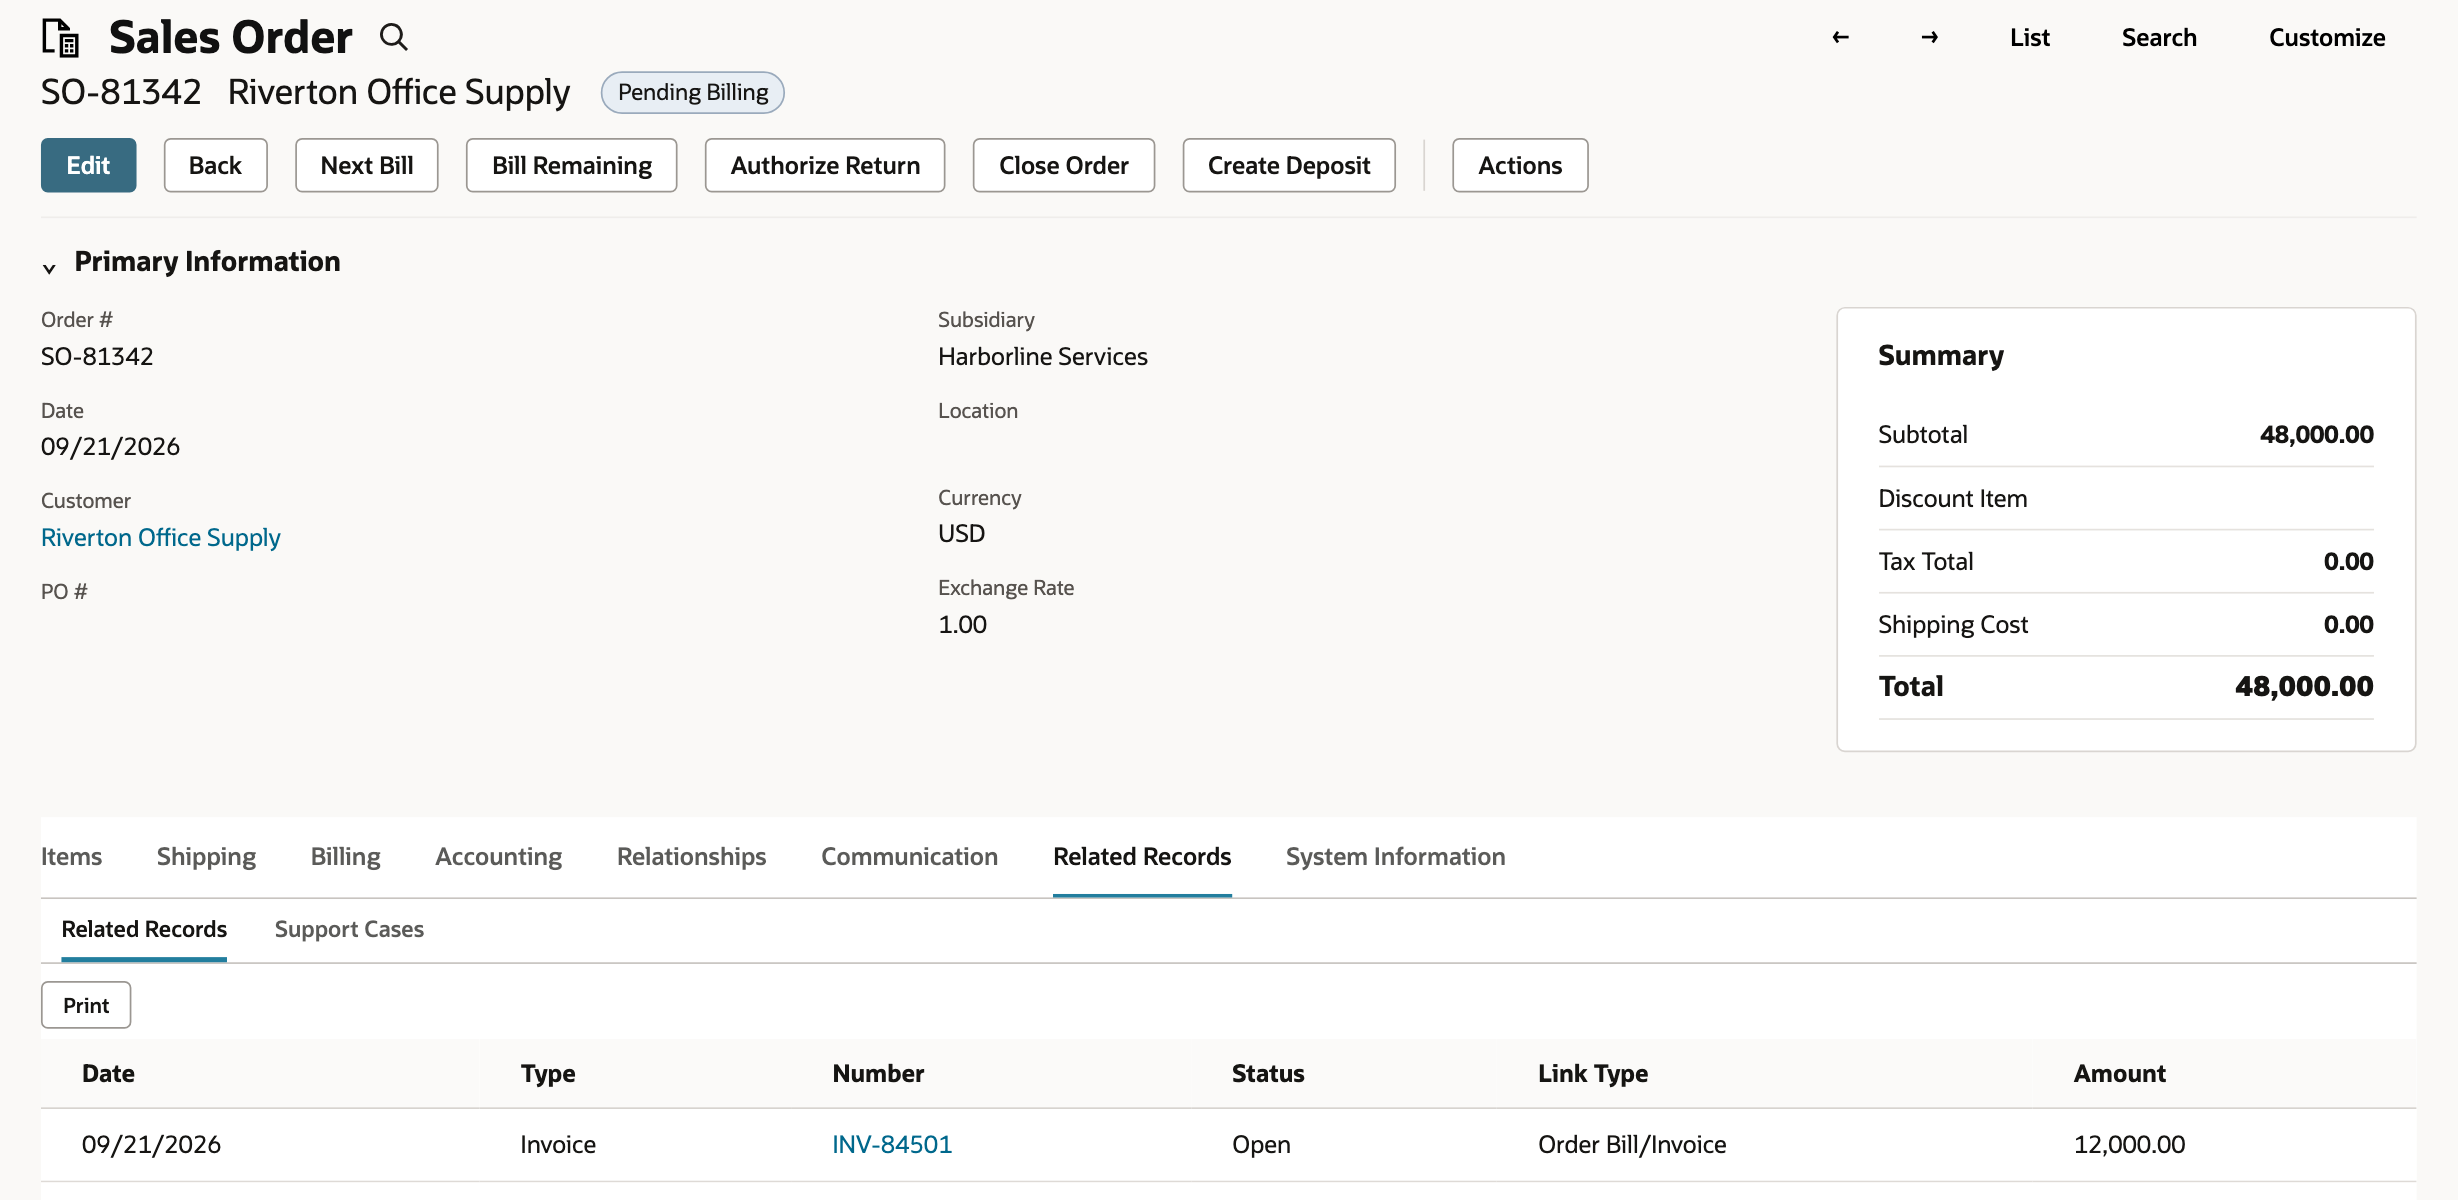Switch to the Communication tab
The width and height of the screenshot is (2458, 1200).
pos(909,856)
